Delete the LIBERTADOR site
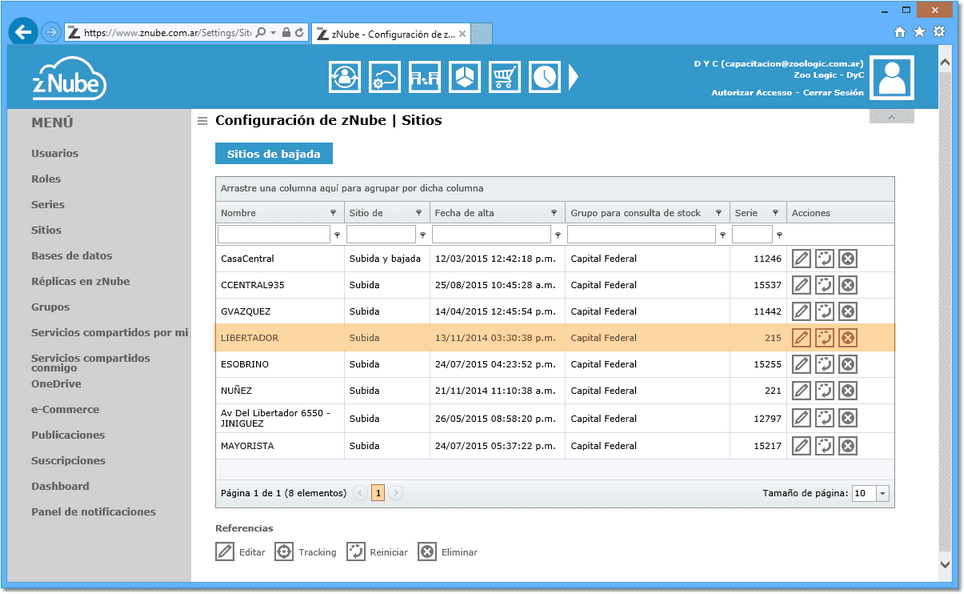 [848, 338]
